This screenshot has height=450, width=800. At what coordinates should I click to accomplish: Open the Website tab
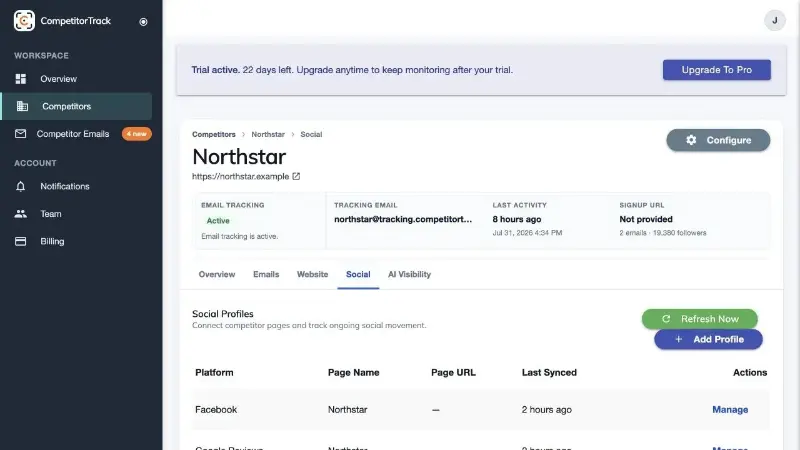[x=312, y=274]
